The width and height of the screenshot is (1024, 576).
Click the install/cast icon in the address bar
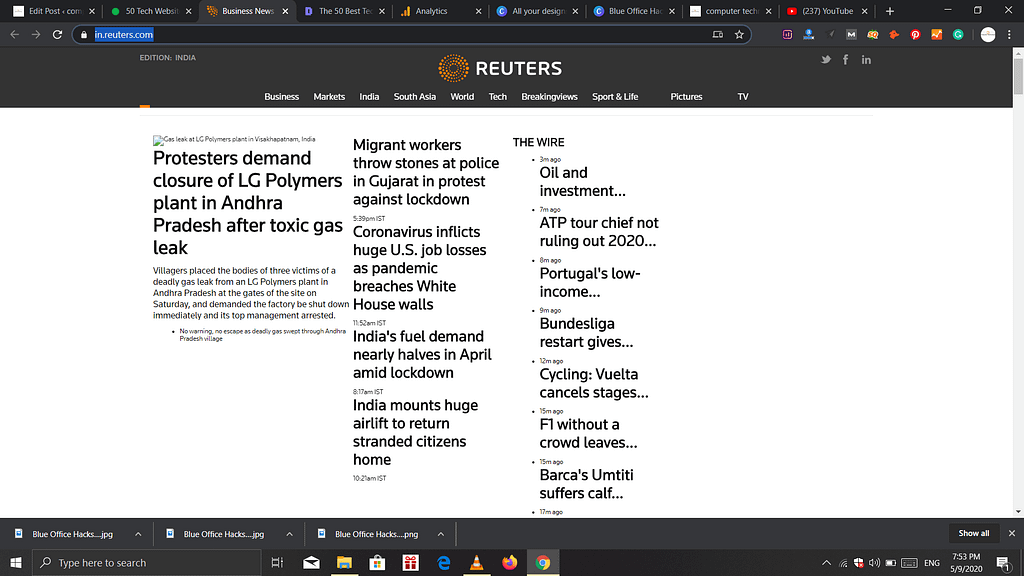718,35
